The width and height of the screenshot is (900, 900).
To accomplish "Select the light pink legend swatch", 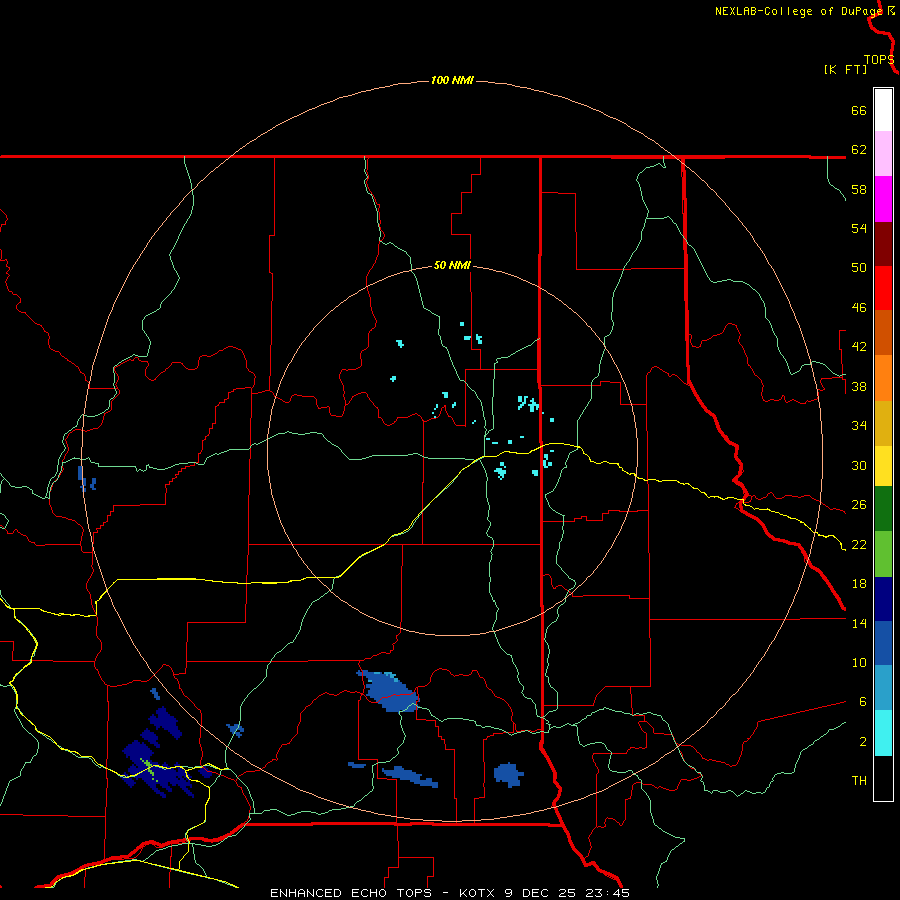I will pyautogui.click(x=883, y=154).
